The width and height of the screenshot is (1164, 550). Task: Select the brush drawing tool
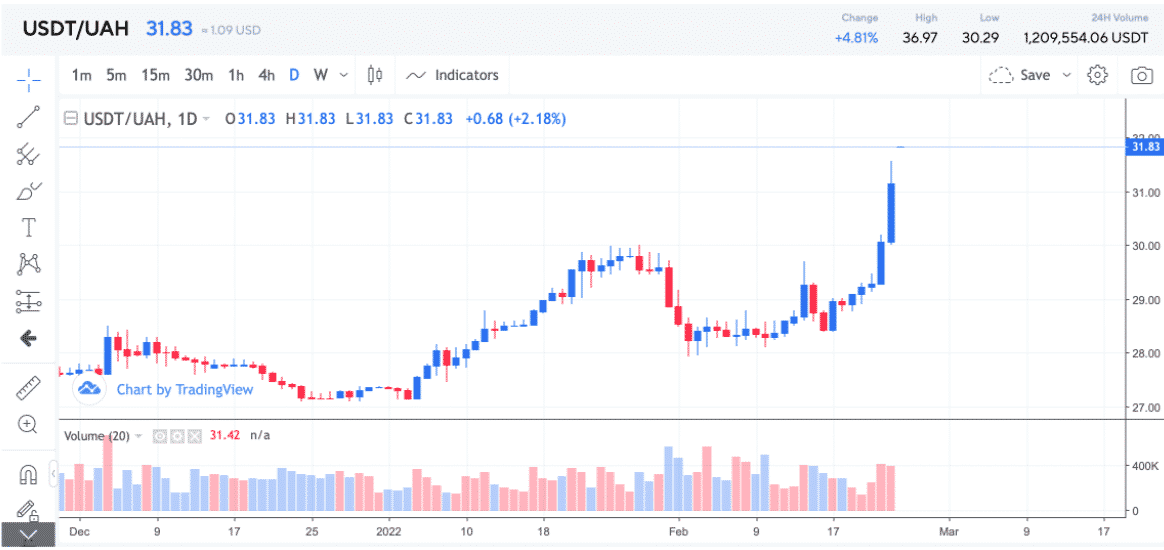(28, 191)
